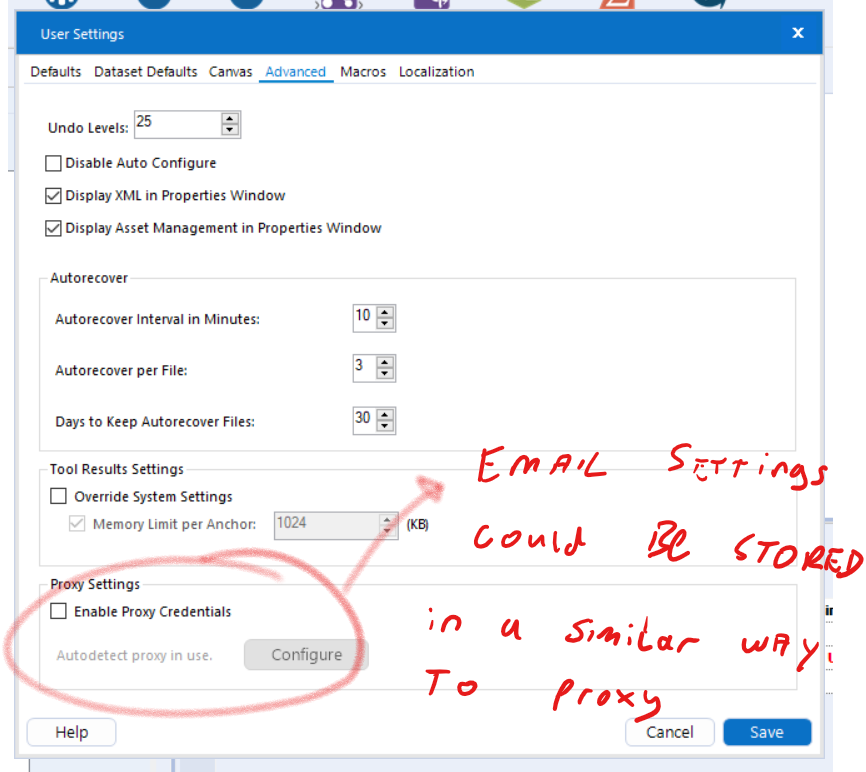
Task: Enable Proxy Credentials
Action: pyautogui.click(x=58, y=611)
